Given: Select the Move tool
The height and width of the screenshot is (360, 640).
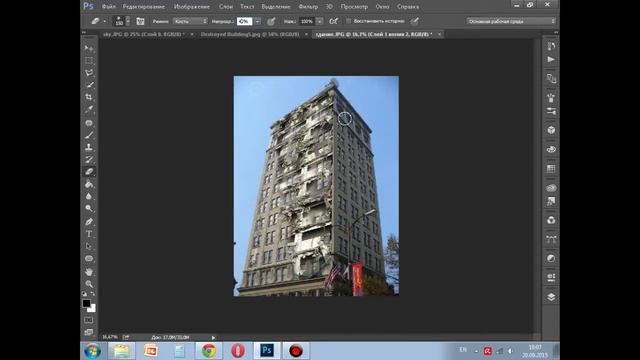Looking at the screenshot, I should (89, 49).
